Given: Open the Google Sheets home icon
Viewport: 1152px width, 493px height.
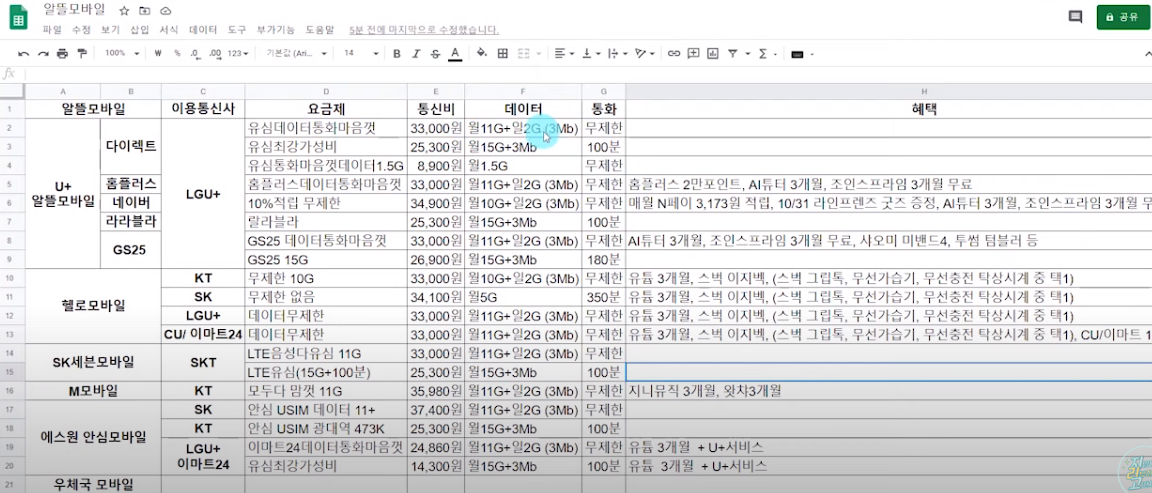Looking at the screenshot, I should click(x=18, y=18).
